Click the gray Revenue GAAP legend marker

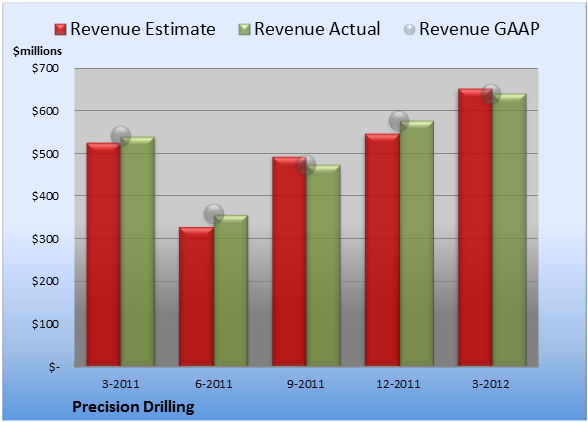pyautogui.click(x=410, y=30)
